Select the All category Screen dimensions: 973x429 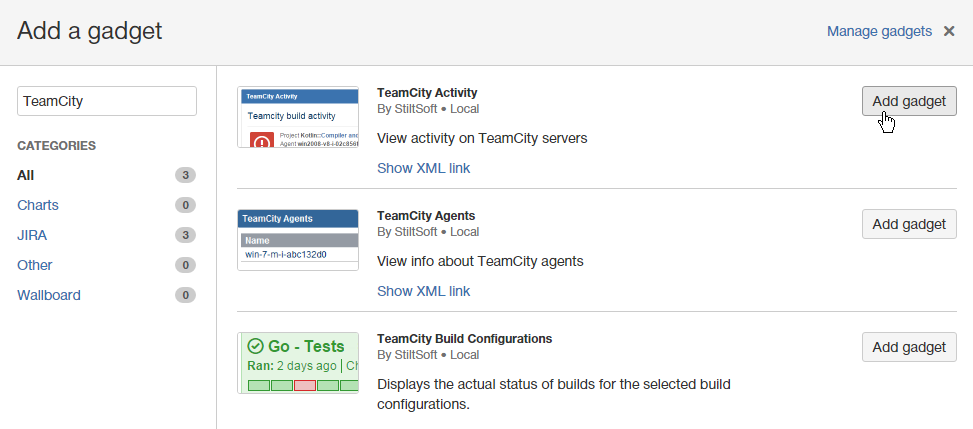click(x=26, y=175)
